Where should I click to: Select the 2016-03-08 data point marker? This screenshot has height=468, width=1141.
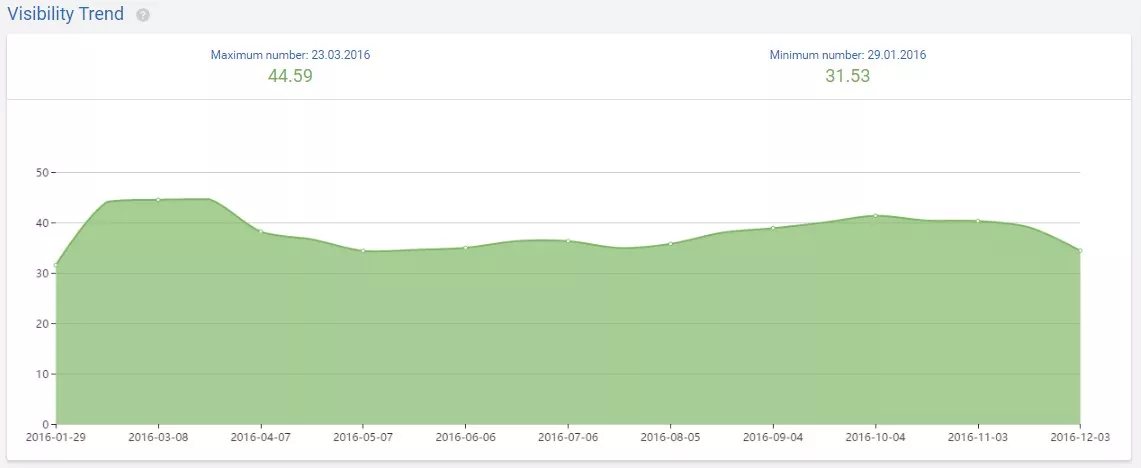158,199
